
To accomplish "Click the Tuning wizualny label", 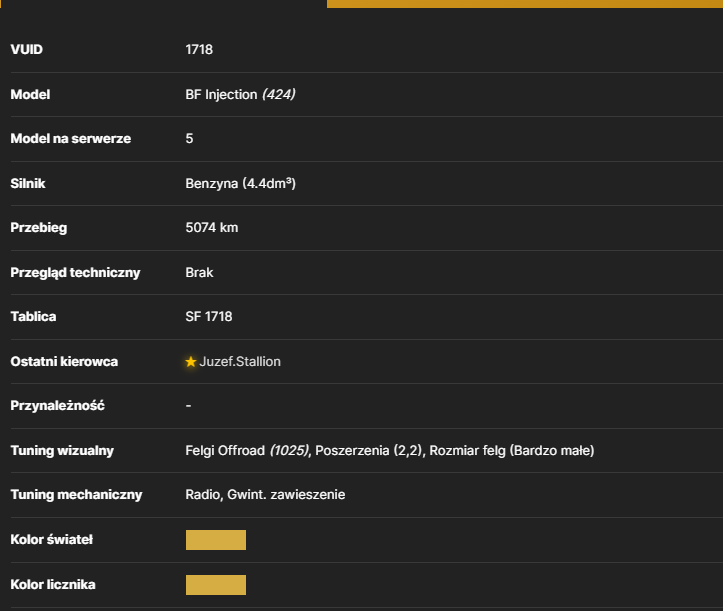I will pos(62,451).
